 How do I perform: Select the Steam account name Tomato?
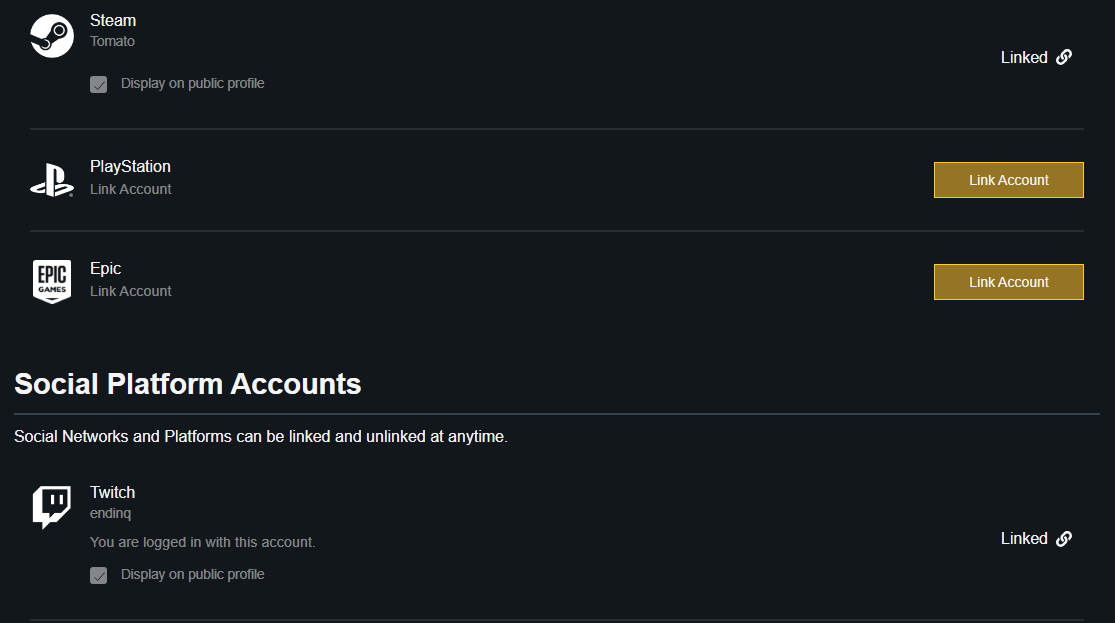click(112, 41)
